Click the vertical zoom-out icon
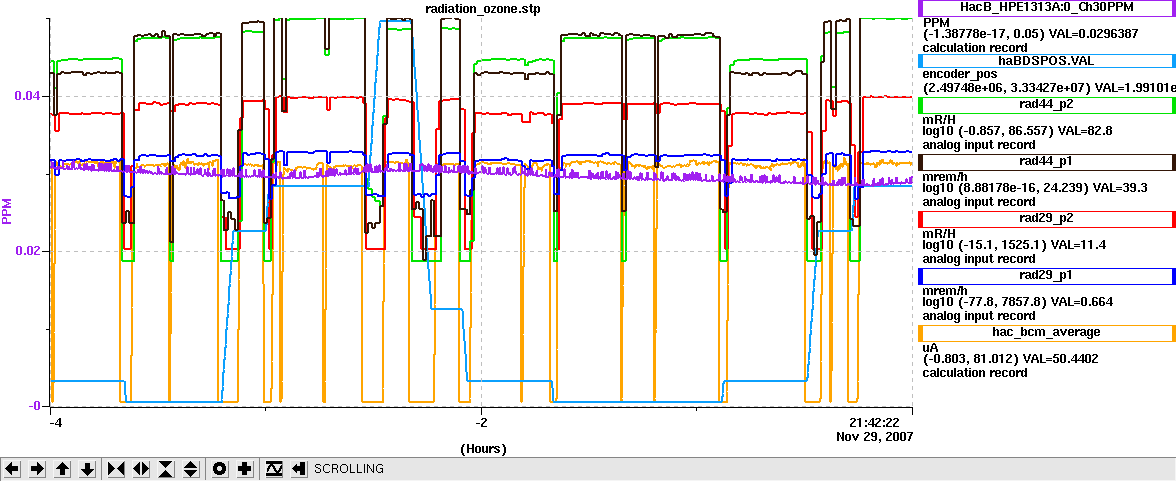1176x481 pixels. tap(191, 469)
